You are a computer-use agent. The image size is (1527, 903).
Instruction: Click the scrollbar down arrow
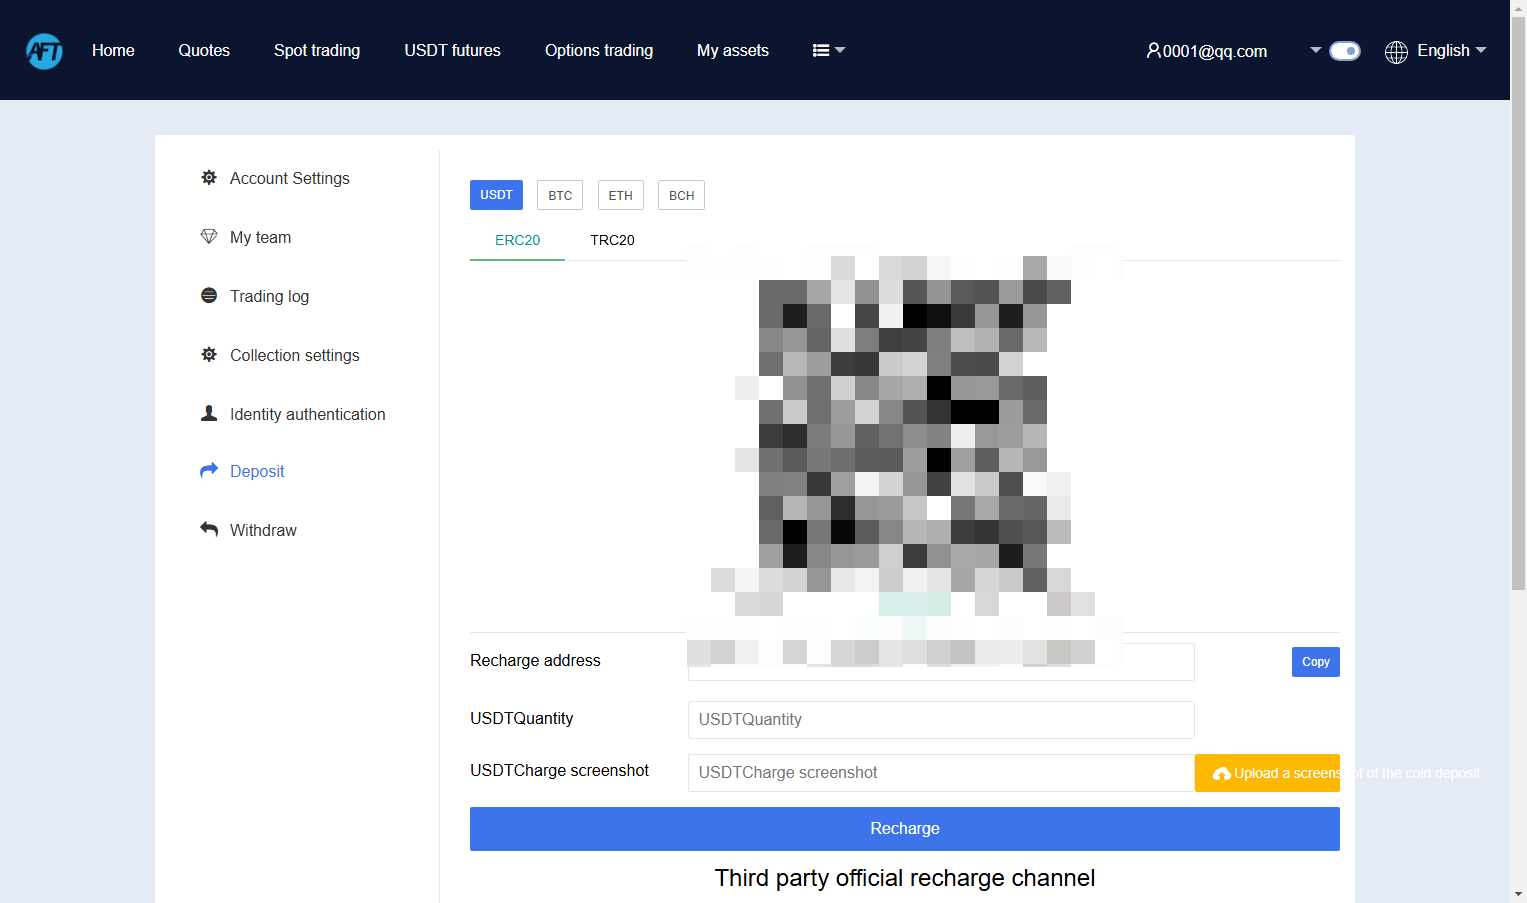pos(1518,894)
